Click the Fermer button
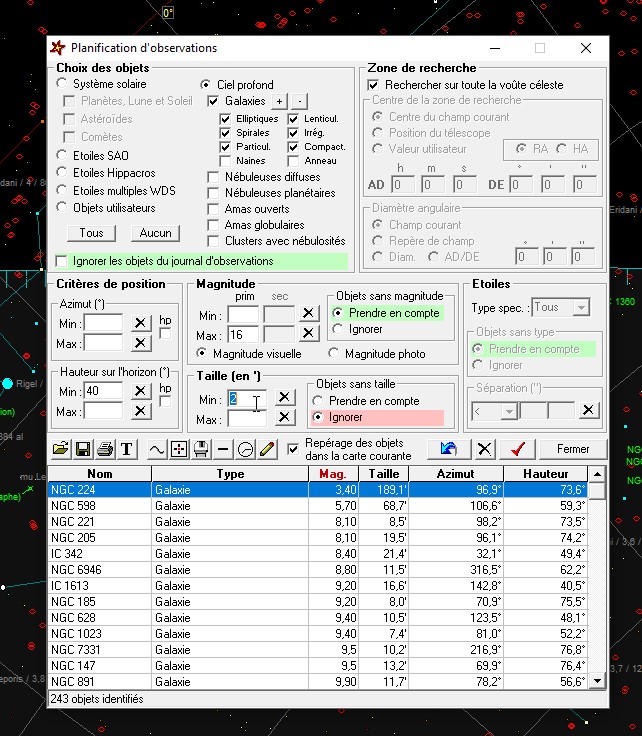 click(573, 449)
